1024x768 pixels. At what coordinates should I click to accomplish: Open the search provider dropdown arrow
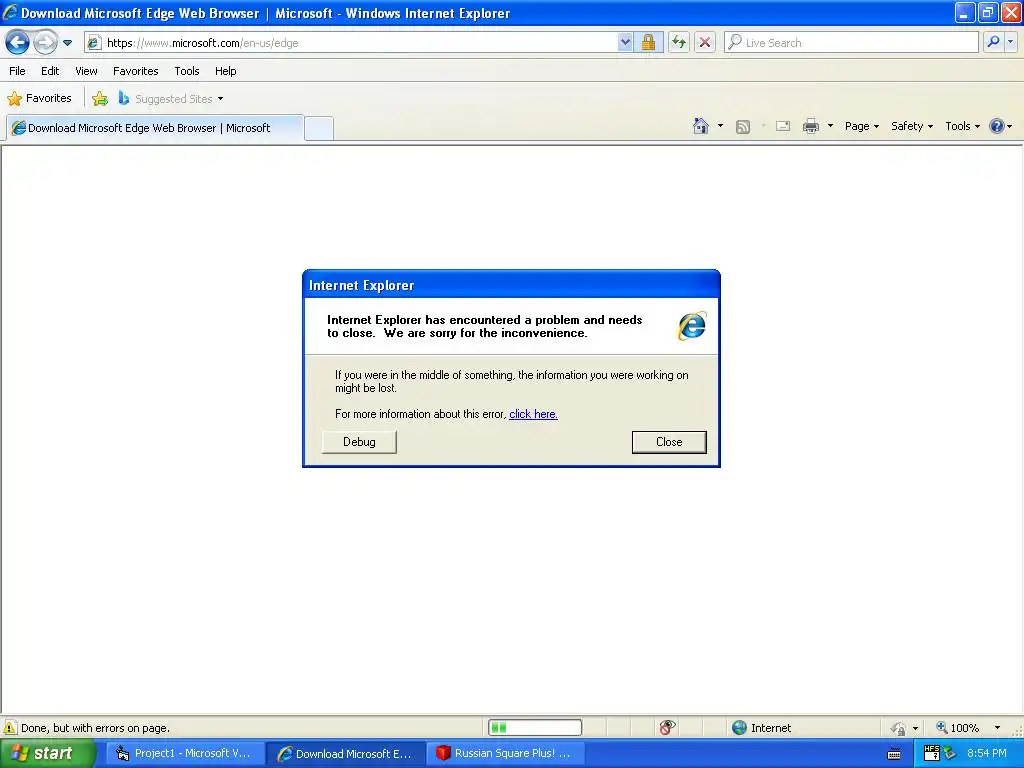click(1010, 43)
